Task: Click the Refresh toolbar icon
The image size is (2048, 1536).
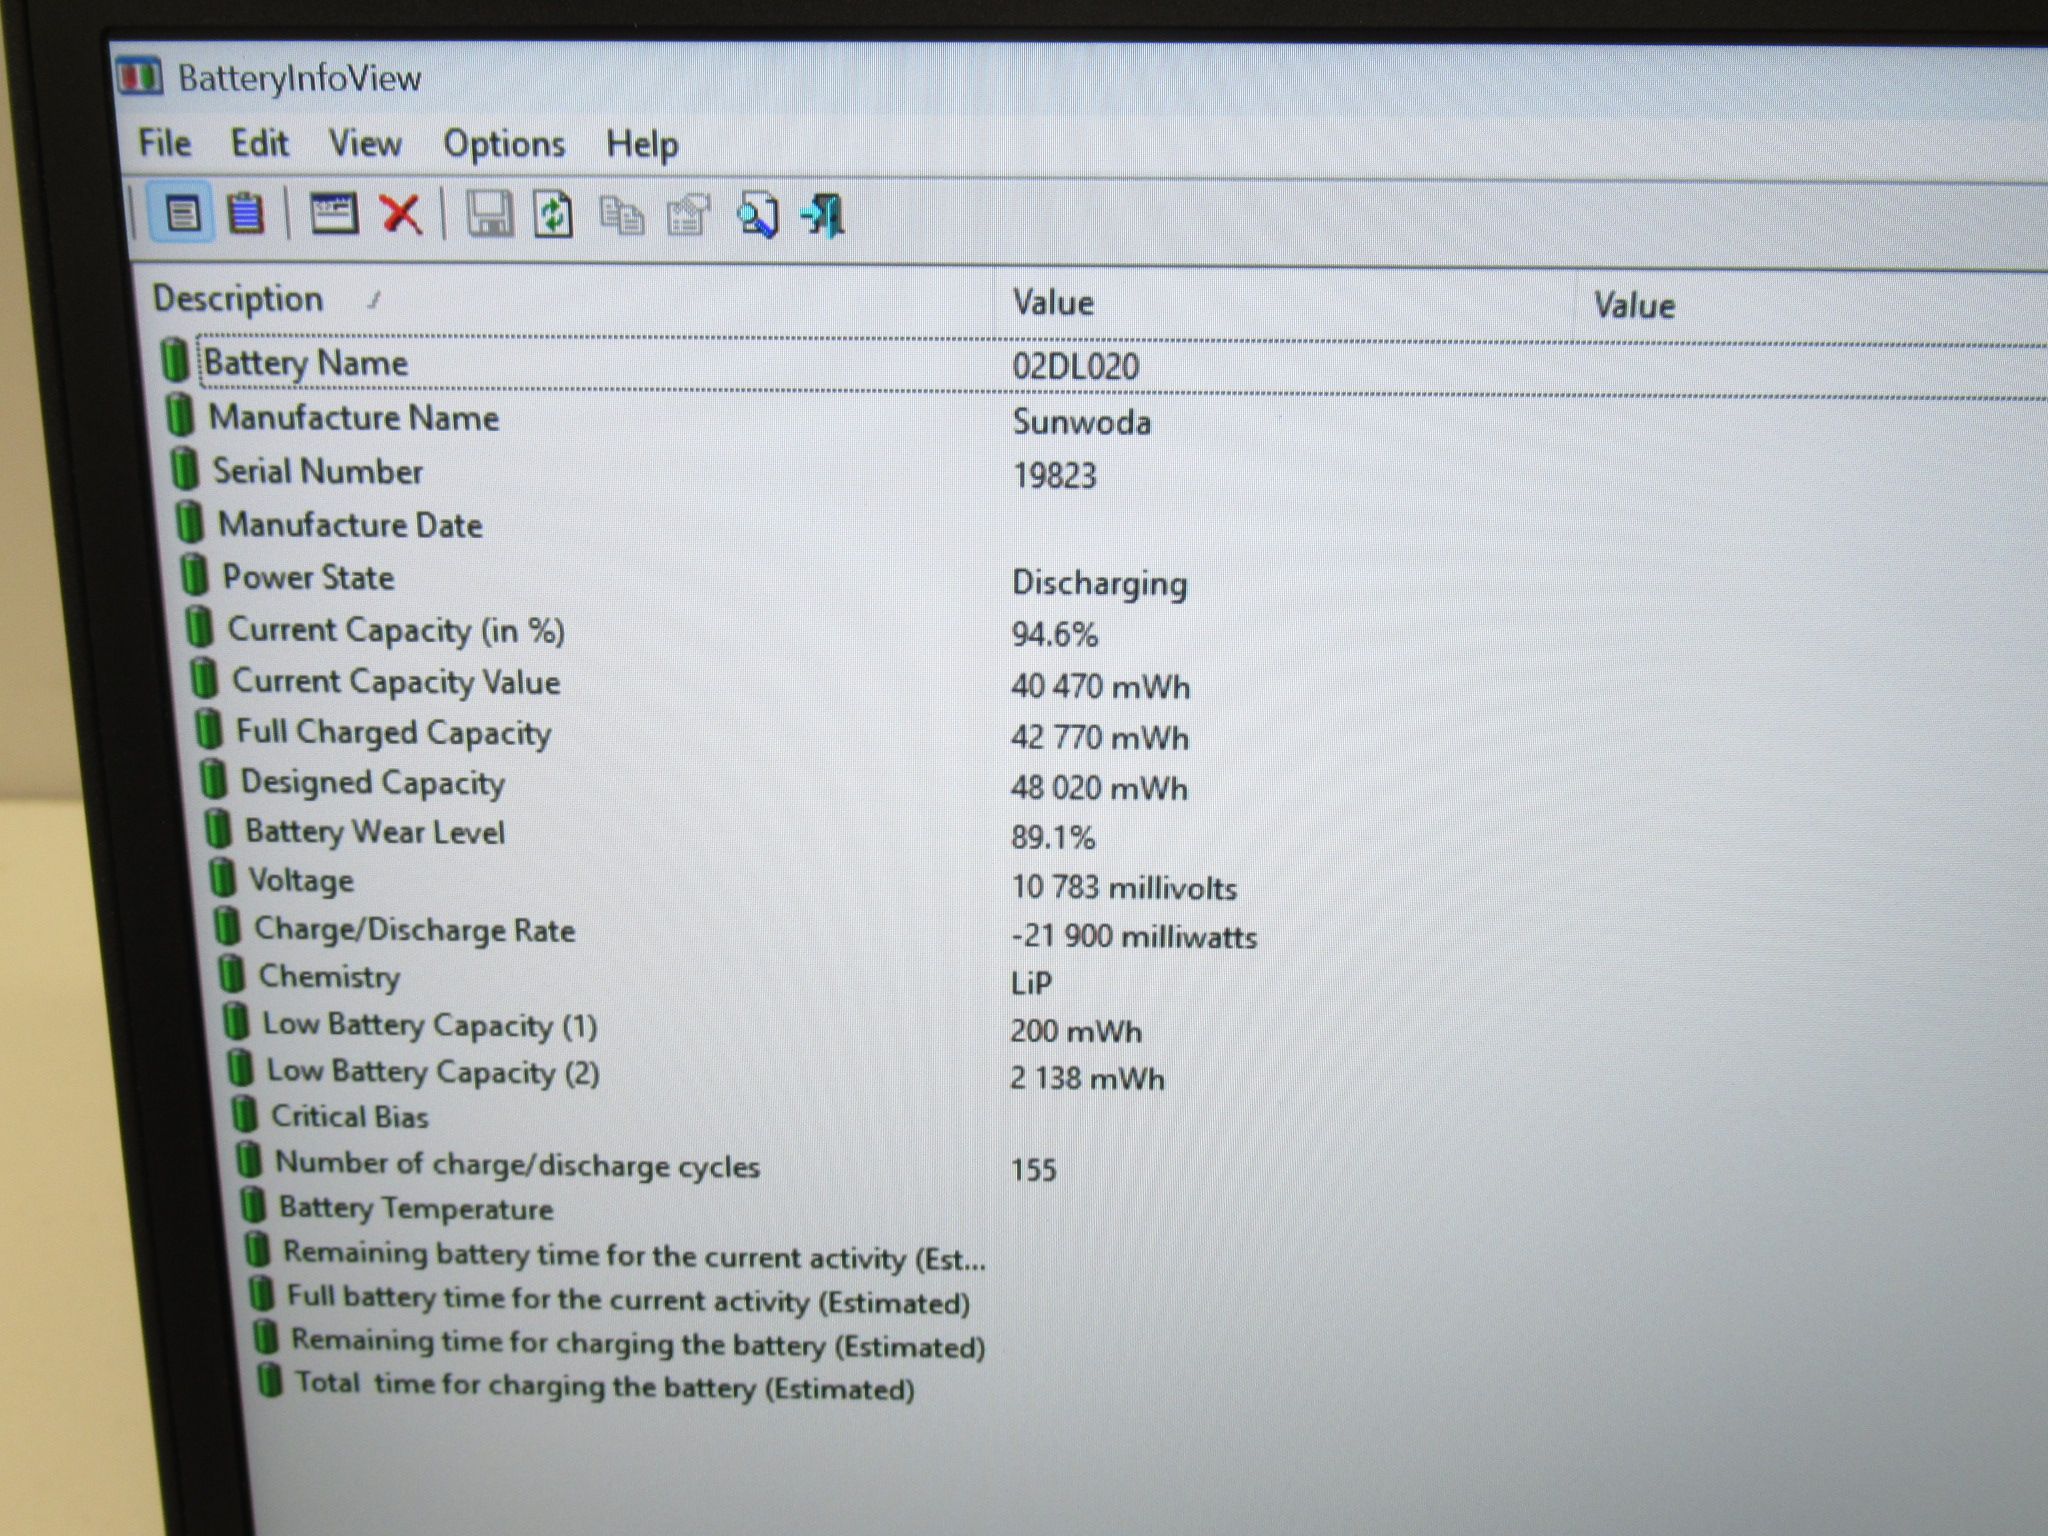Action: point(553,215)
